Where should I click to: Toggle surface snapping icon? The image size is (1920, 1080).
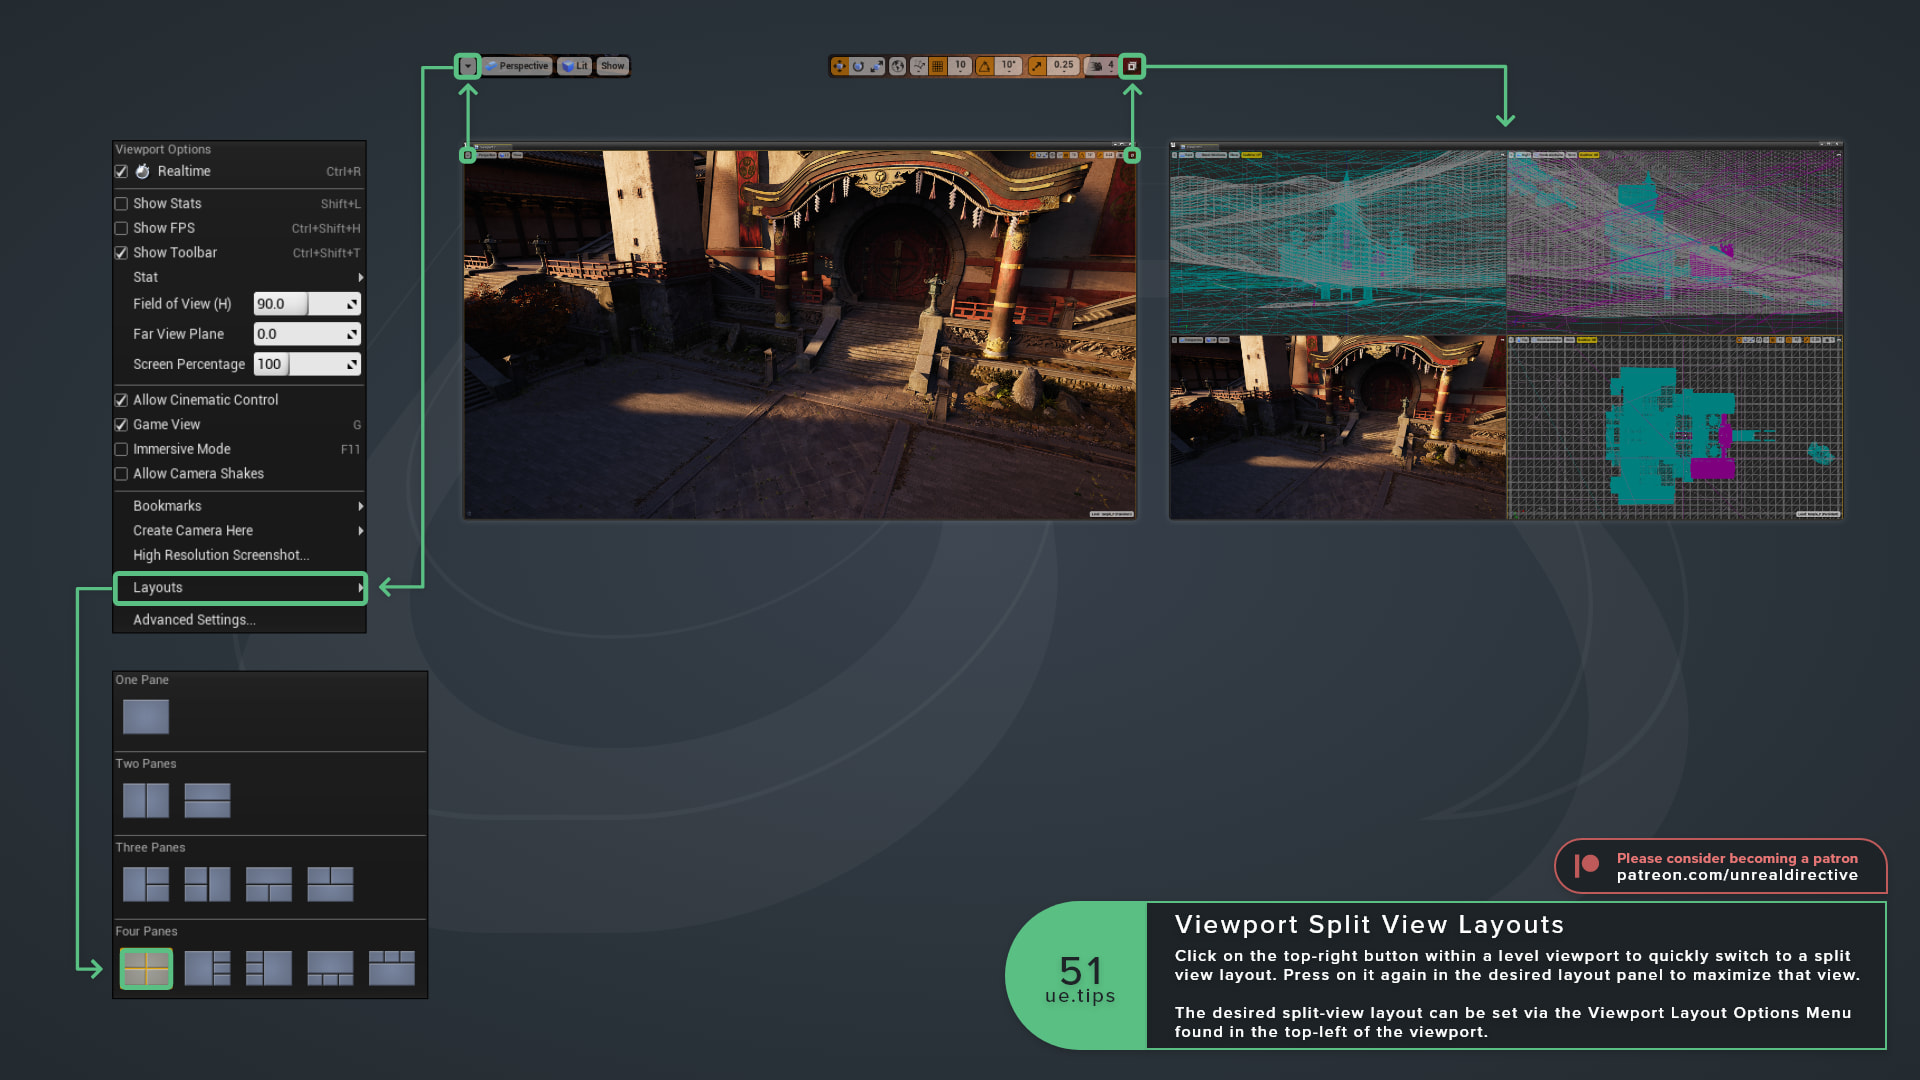(919, 66)
